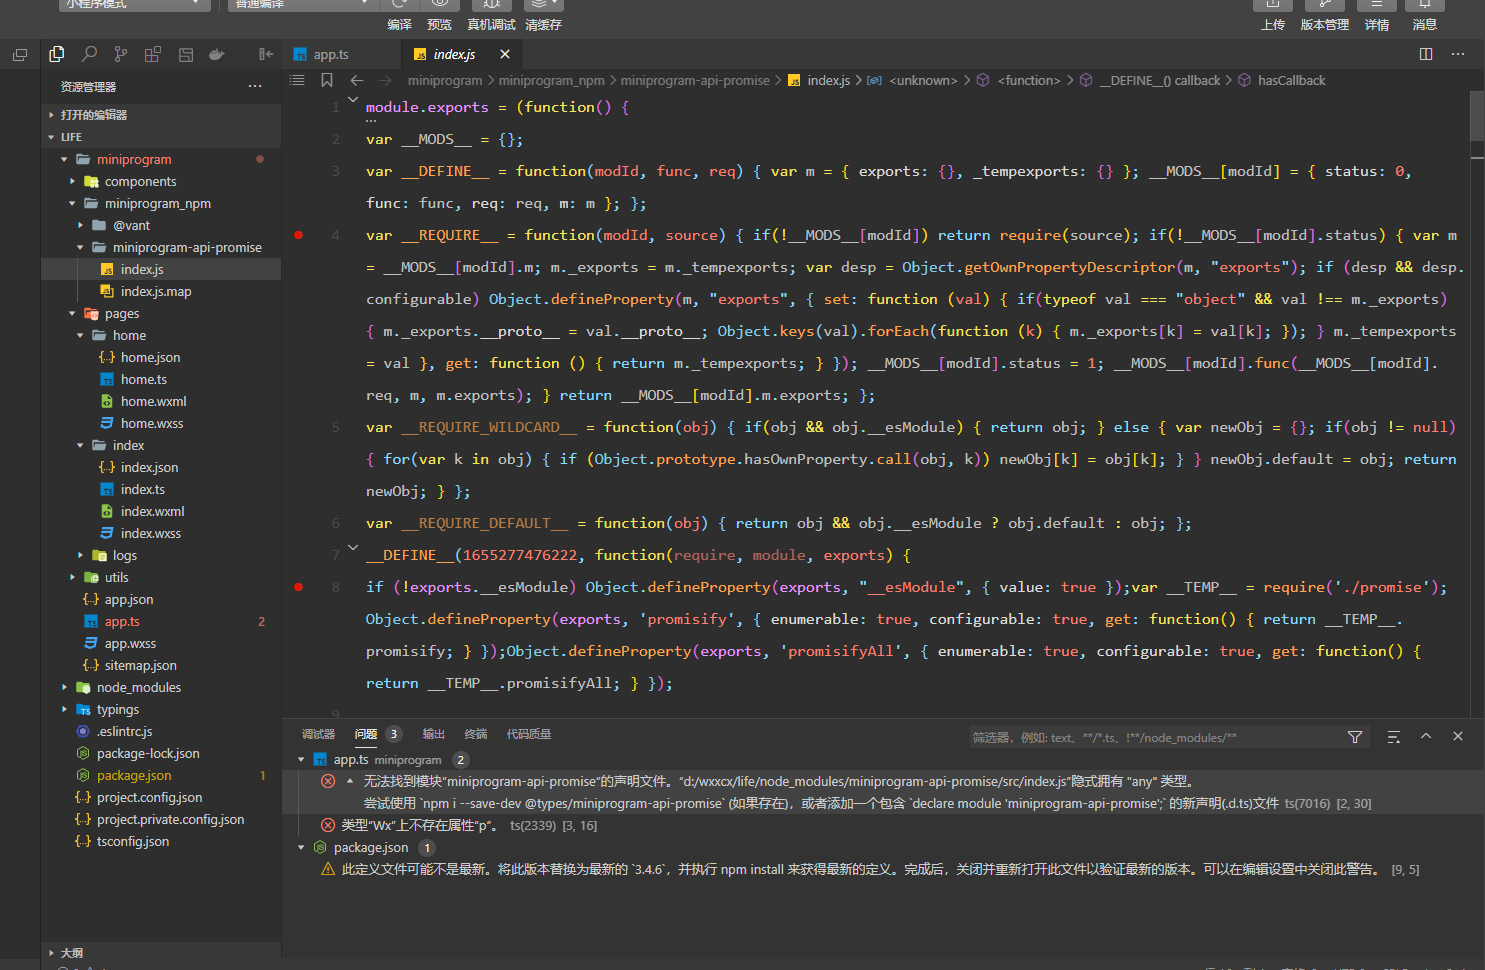Open the Docker whale icon view
This screenshot has width=1485, height=970.
click(217, 54)
